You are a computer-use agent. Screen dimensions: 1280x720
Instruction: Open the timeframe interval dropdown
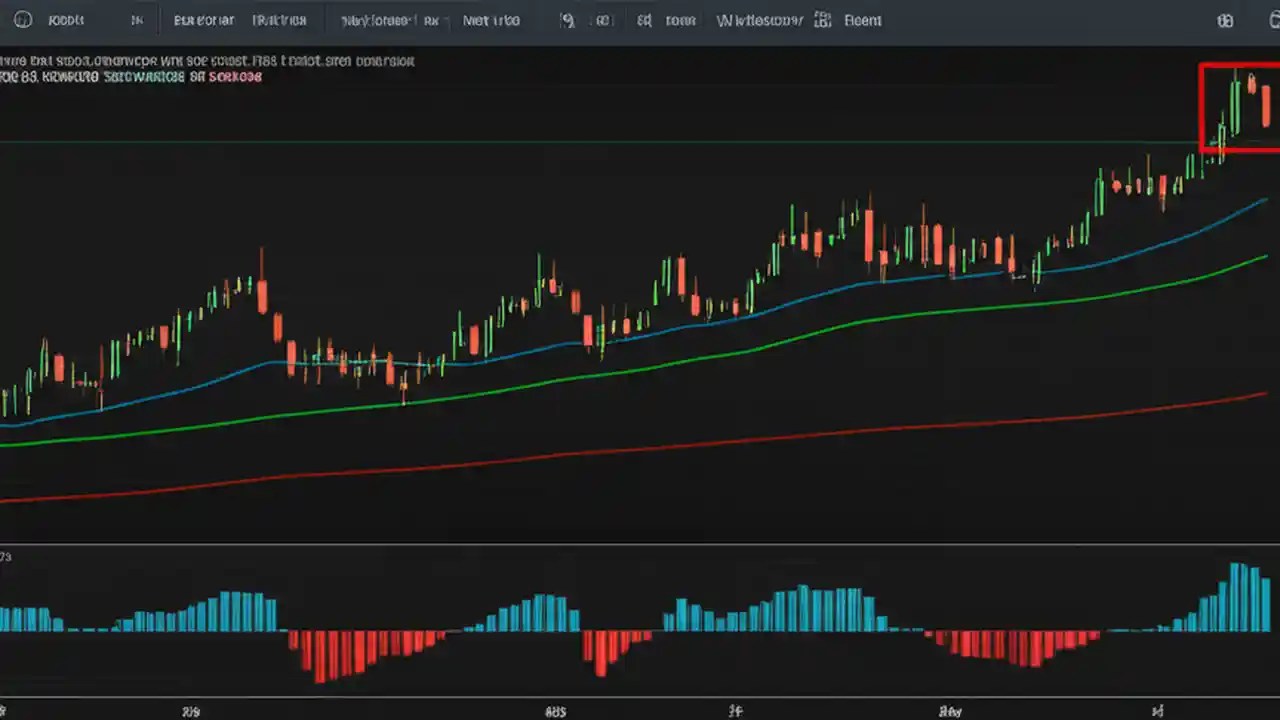[x=137, y=20]
